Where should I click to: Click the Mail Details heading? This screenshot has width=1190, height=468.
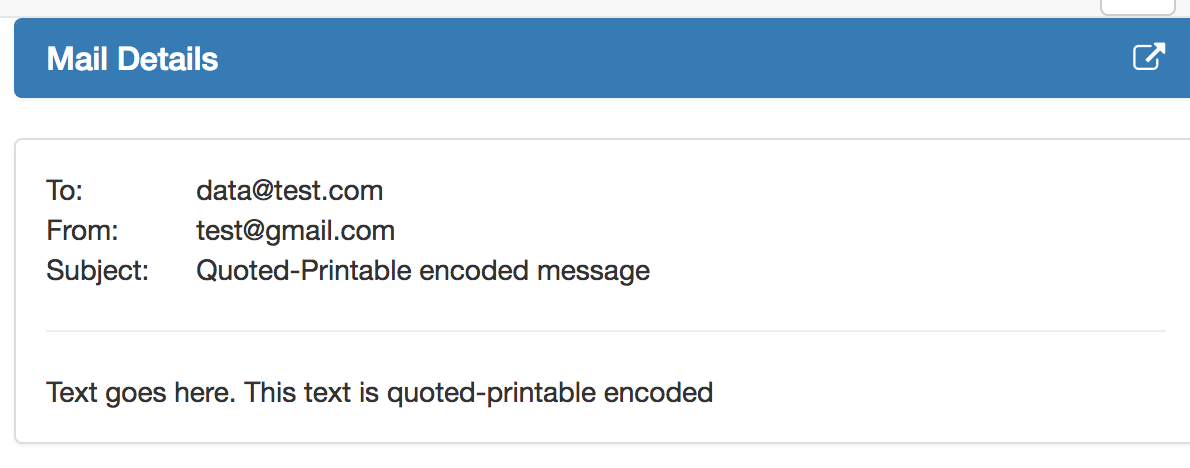pyautogui.click(x=132, y=58)
